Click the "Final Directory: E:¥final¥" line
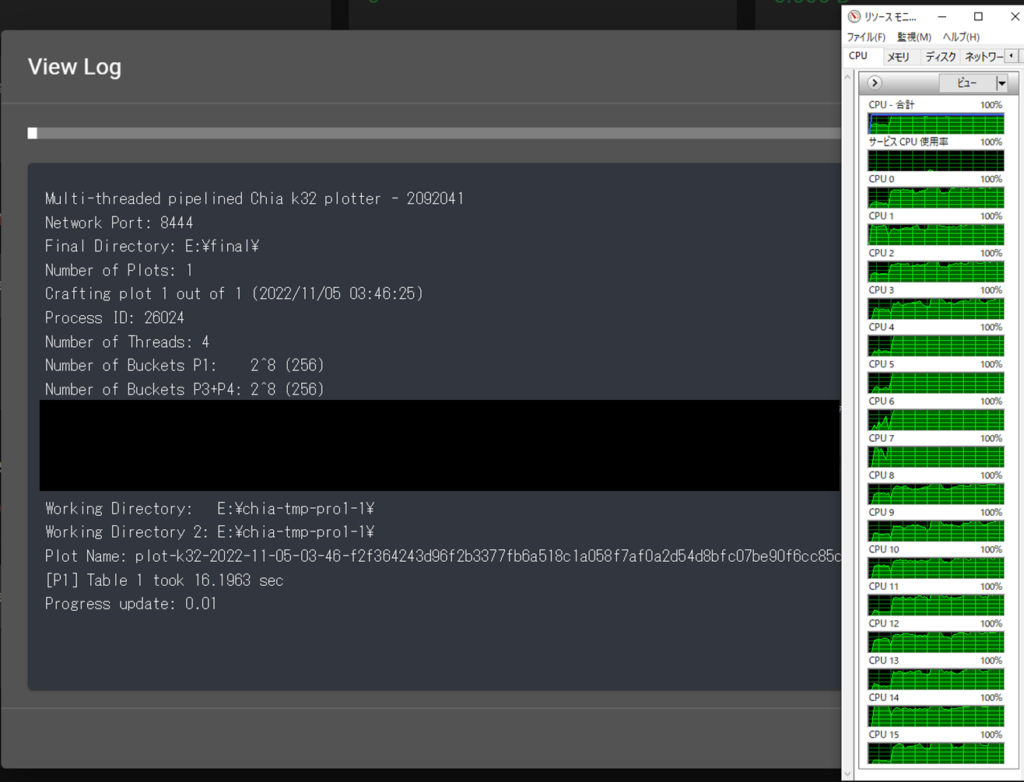Screen dimensions: 1024x782 [x=152, y=246]
